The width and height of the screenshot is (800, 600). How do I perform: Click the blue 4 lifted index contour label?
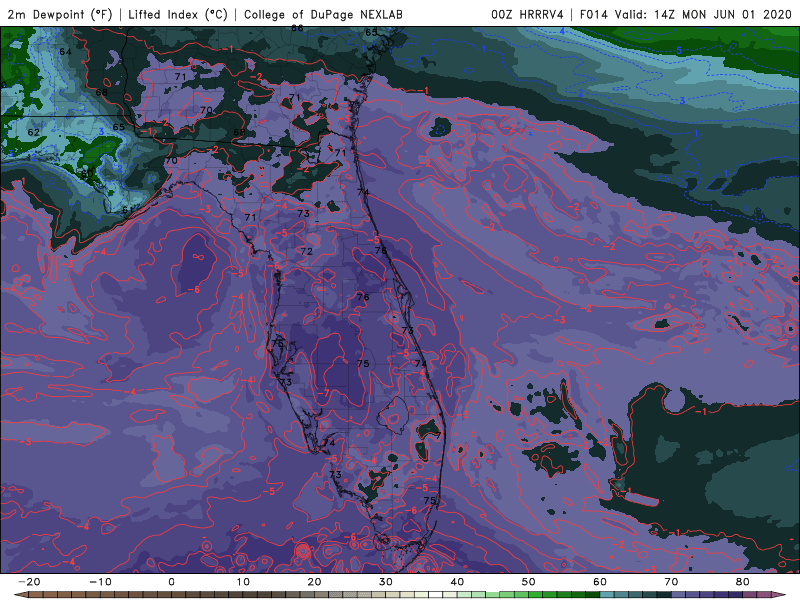[x=562, y=31]
